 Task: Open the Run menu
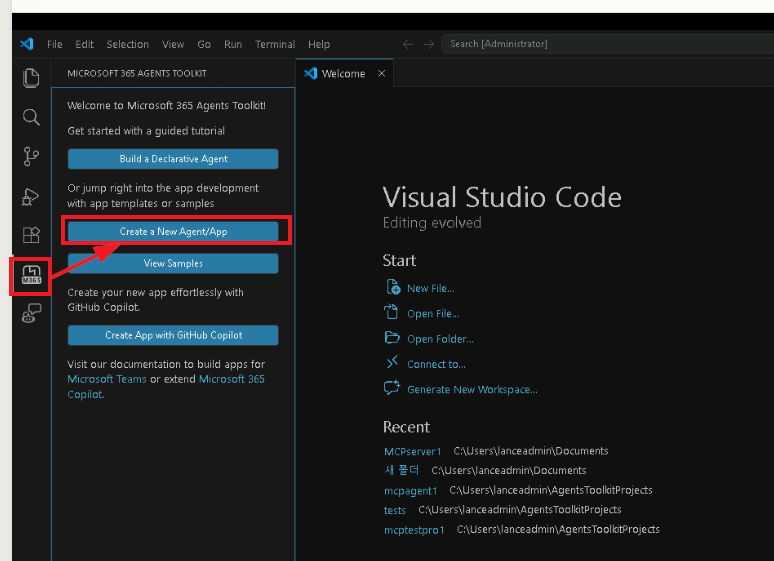[x=233, y=44]
